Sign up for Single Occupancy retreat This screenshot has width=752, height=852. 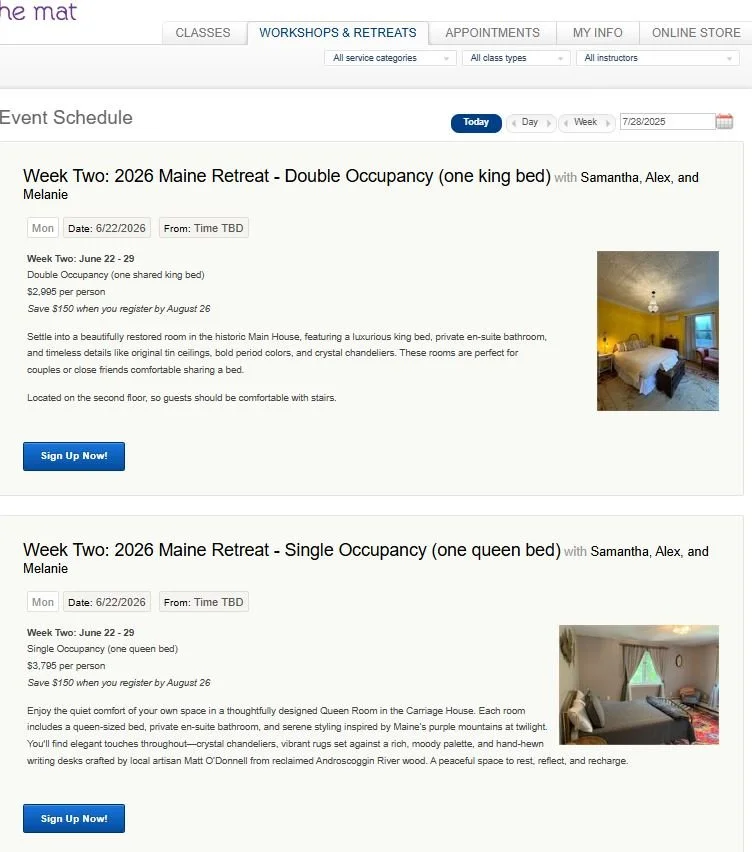pos(74,818)
